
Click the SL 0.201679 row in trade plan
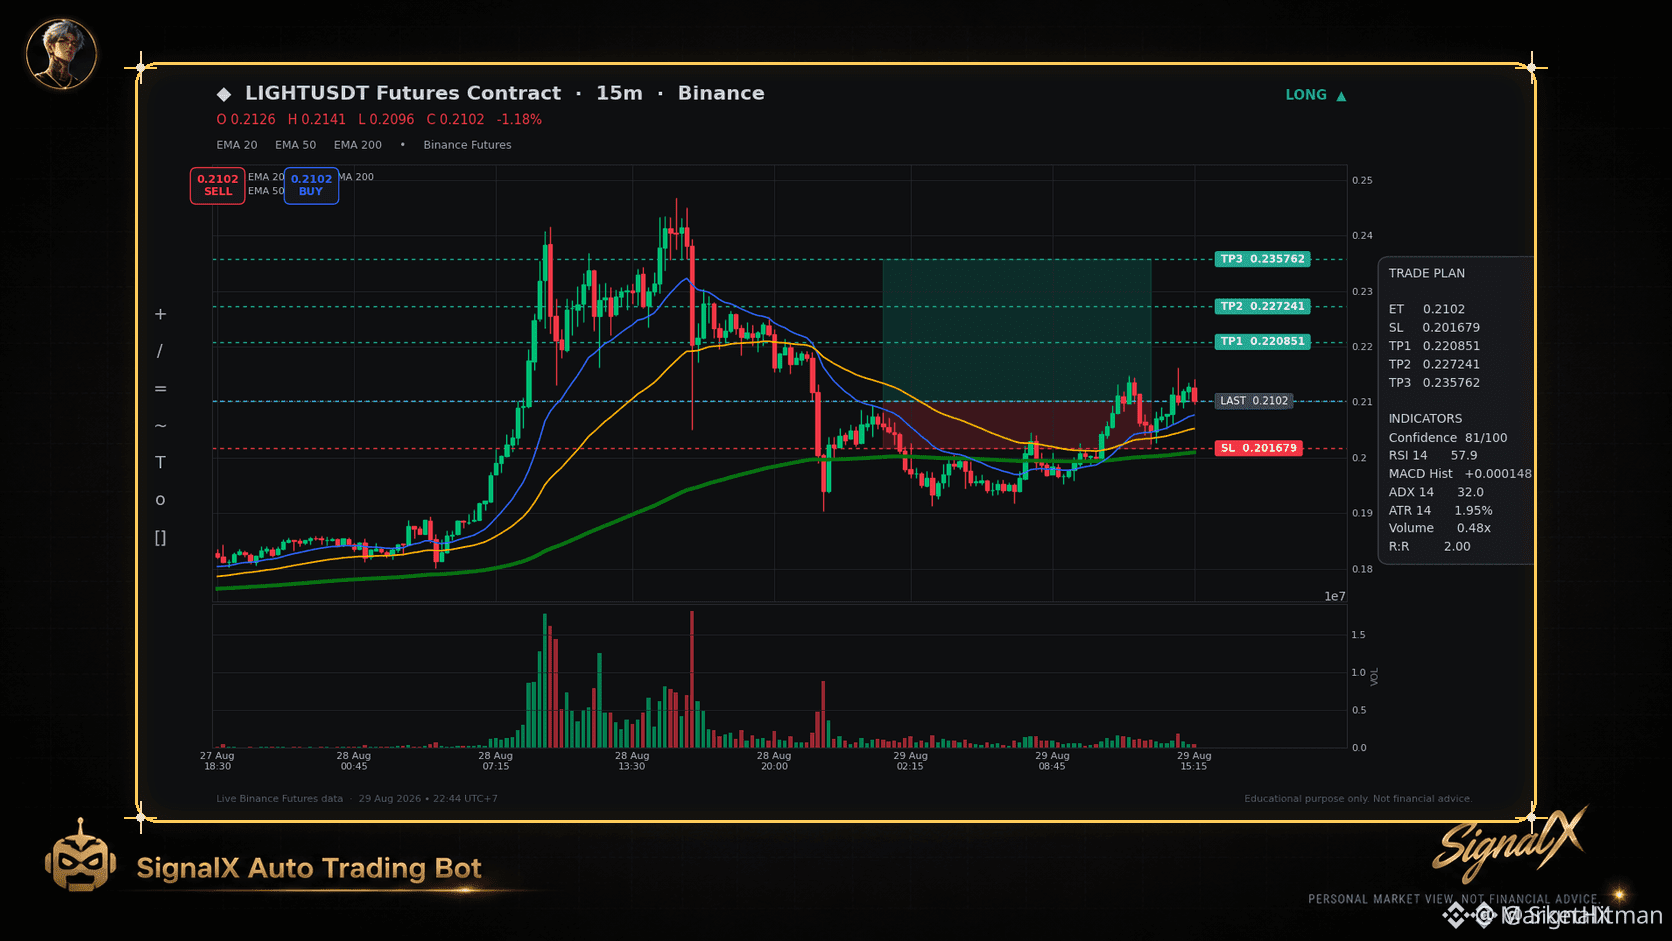(x=1434, y=328)
